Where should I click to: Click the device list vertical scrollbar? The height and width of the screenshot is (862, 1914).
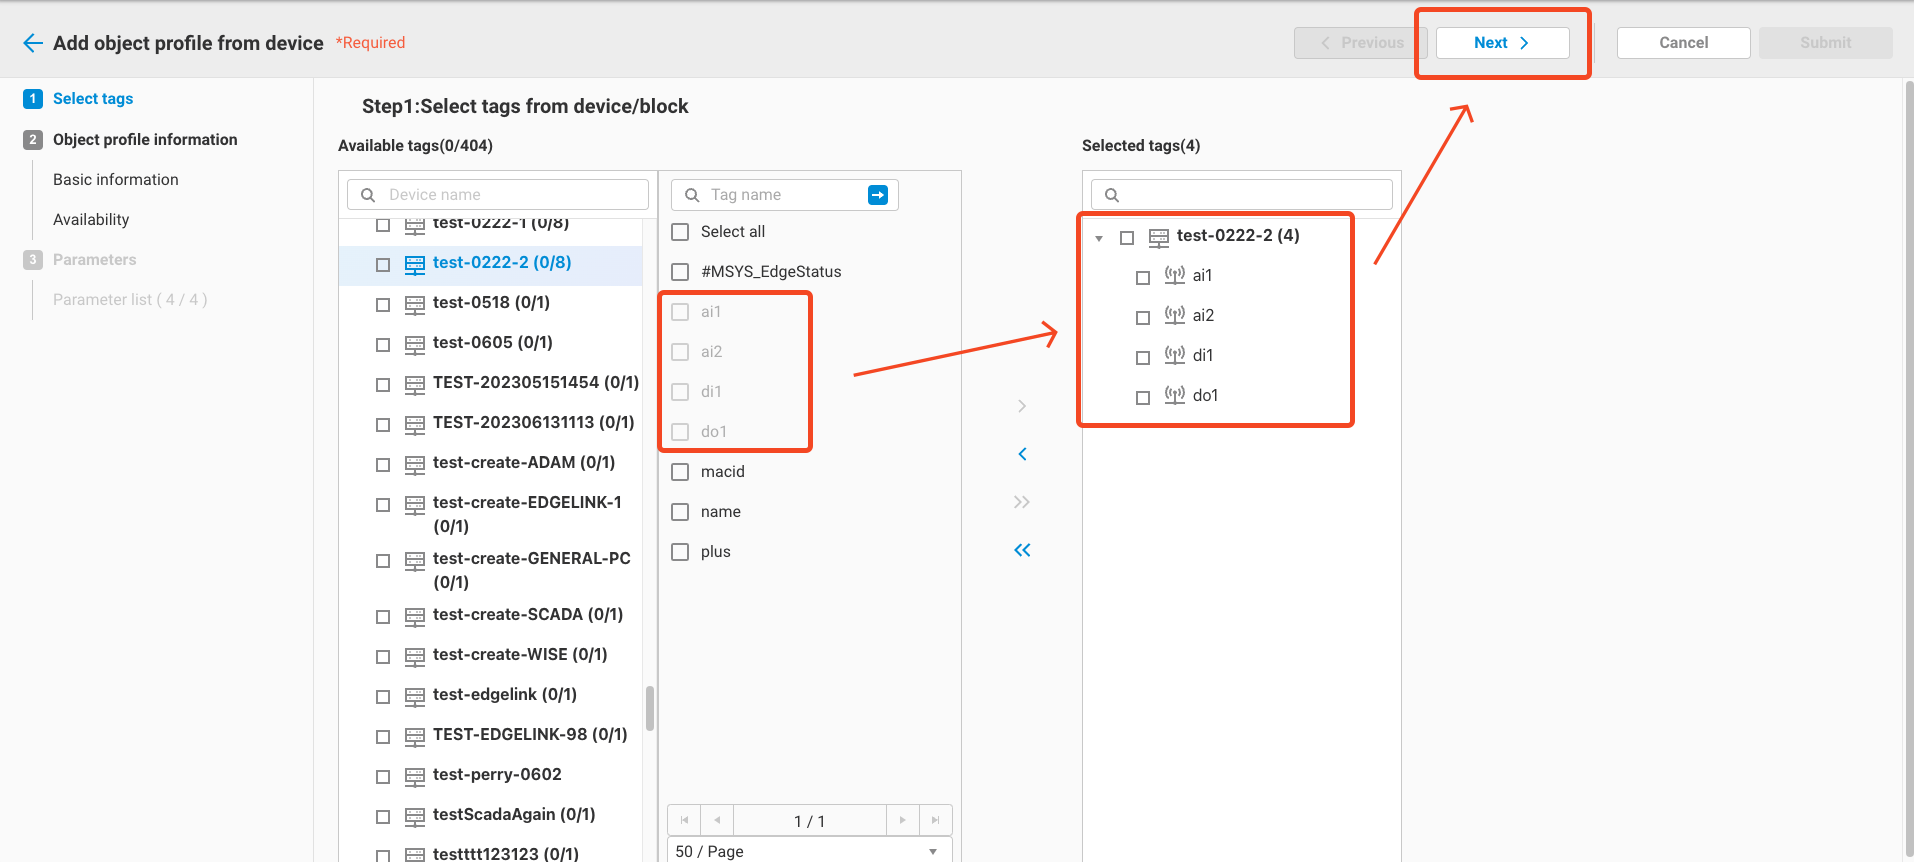click(x=650, y=708)
